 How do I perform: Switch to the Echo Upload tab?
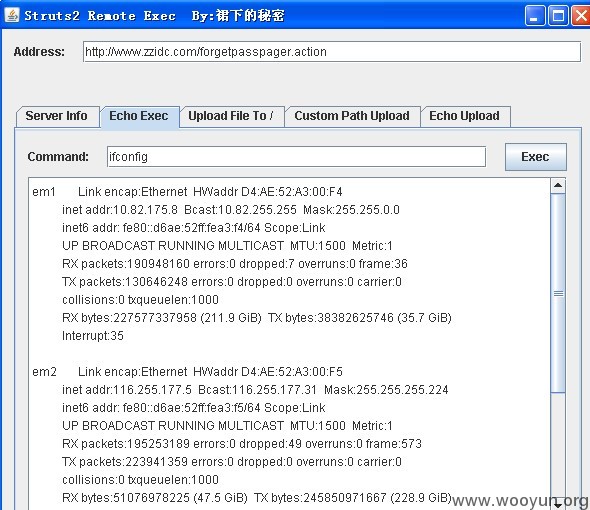(465, 116)
